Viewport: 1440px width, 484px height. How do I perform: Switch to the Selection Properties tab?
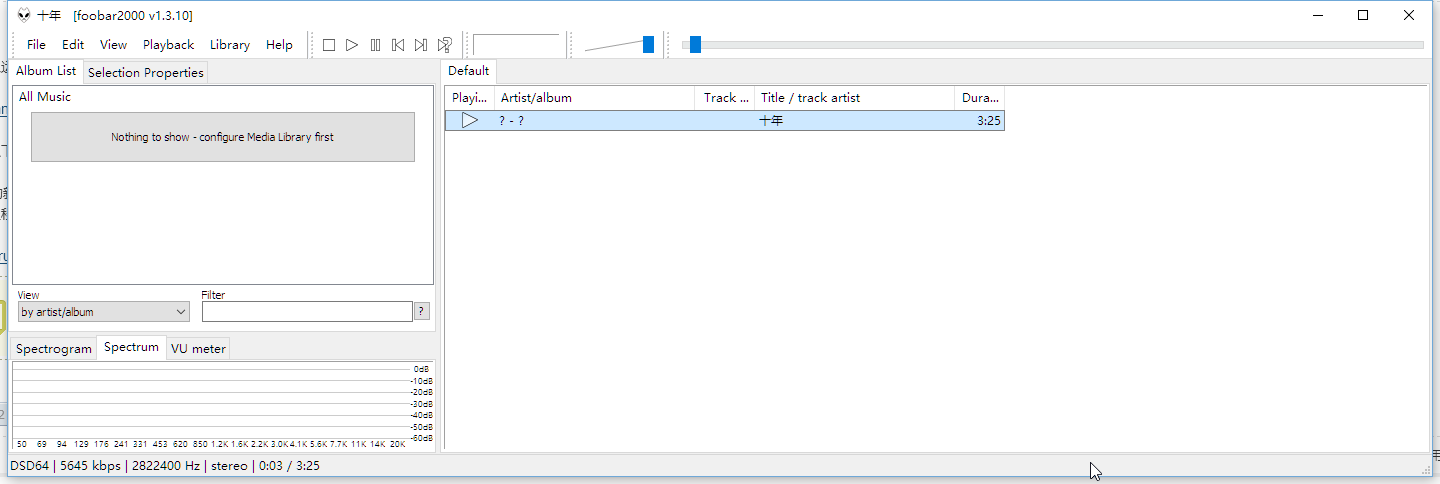(x=146, y=72)
